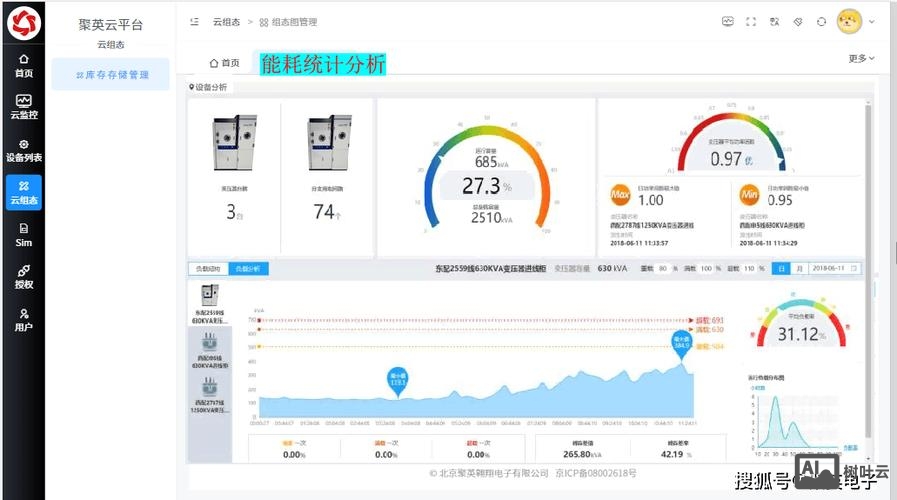Click the red 693 overload threshold label
897x500 pixels.
point(710,320)
